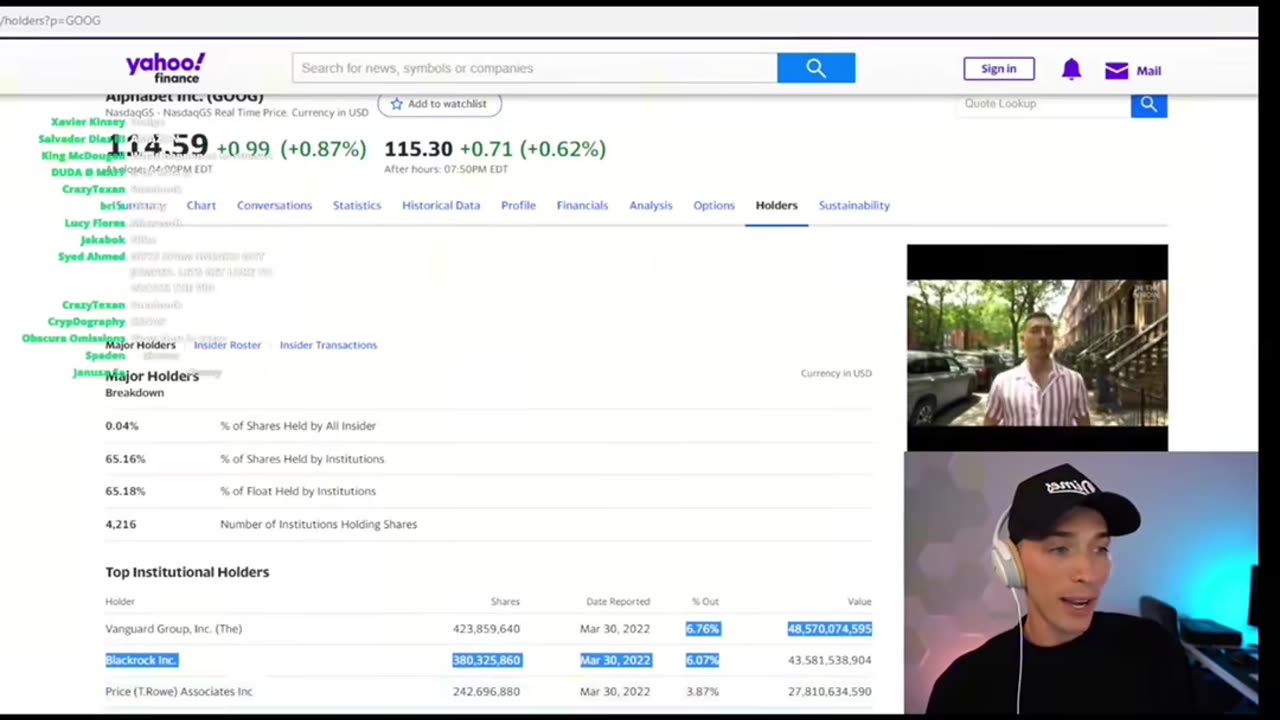Click Blackrock shares value 380,325,860

(x=486, y=660)
